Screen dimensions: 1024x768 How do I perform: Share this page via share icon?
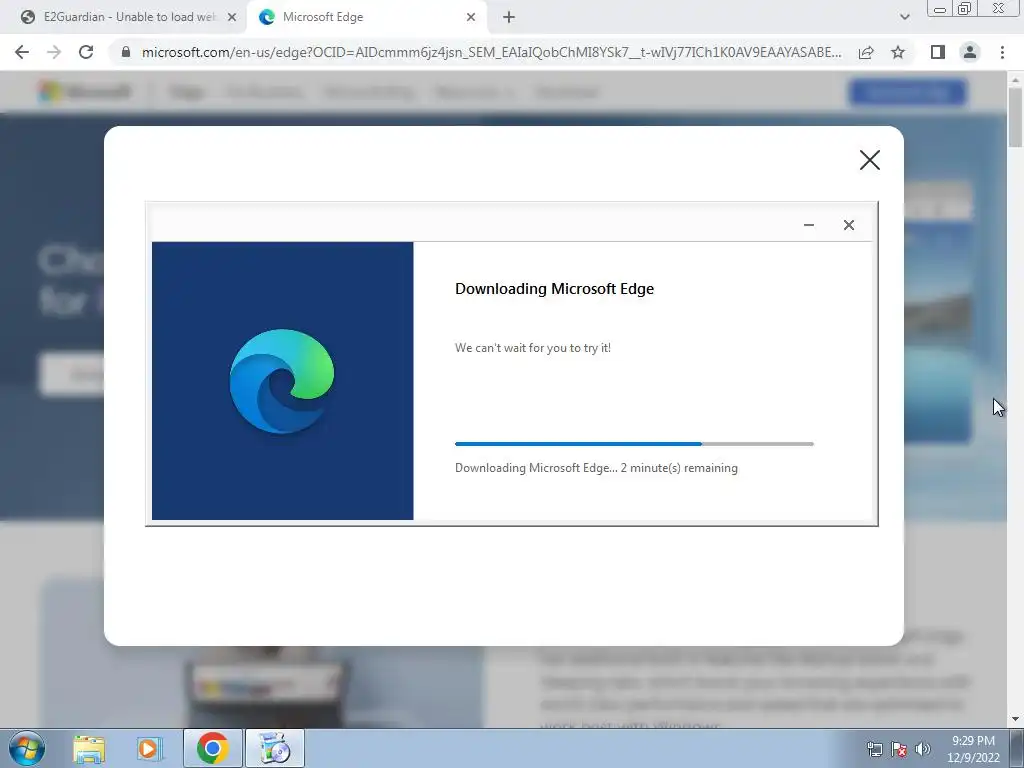866,52
